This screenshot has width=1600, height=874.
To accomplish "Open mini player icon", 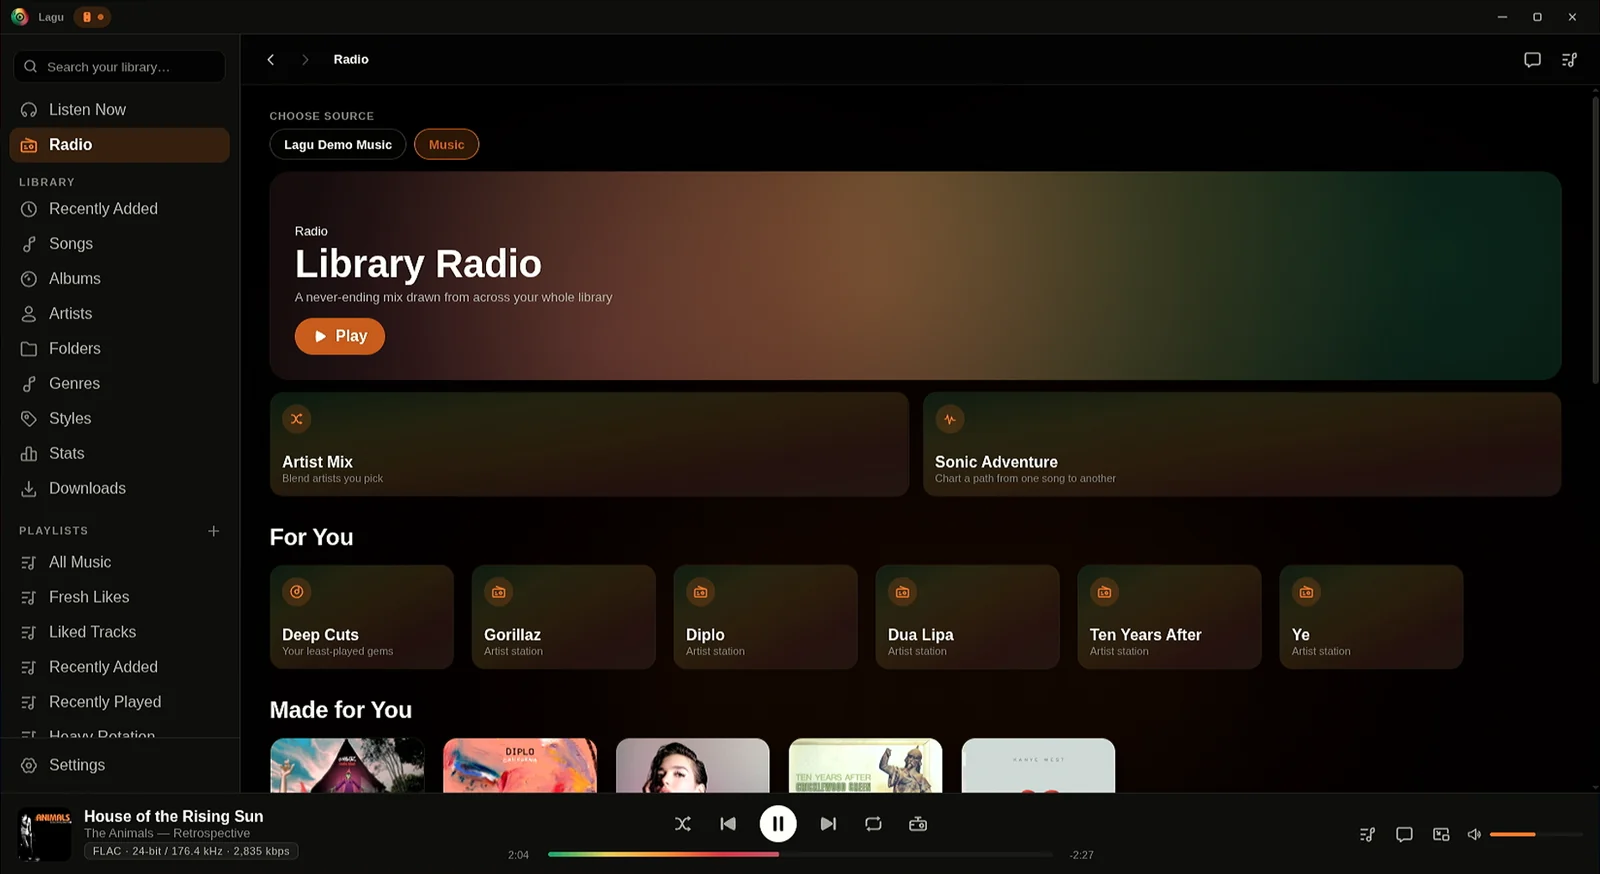I will (1441, 834).
